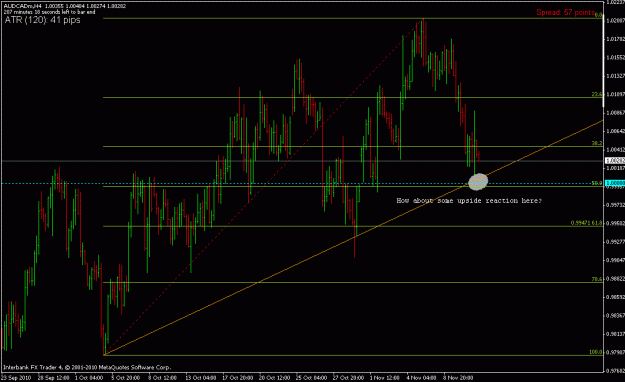Click the Fibonacci 23.6 level label
This screenshot has height=382, width=625.
pos(597,95)
